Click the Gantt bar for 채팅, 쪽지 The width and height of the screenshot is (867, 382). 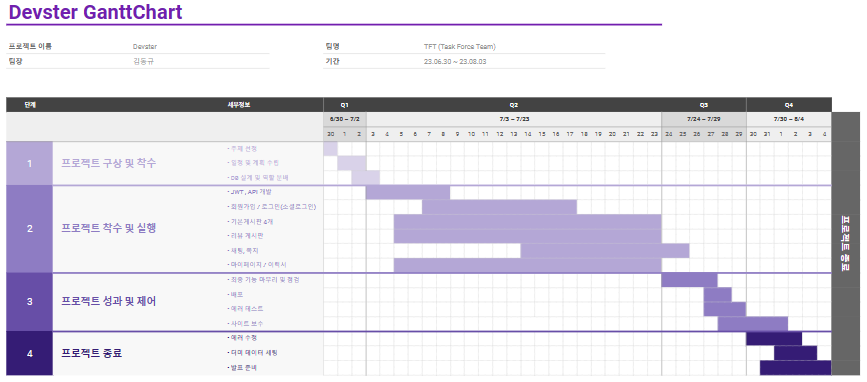click(605, 250)
